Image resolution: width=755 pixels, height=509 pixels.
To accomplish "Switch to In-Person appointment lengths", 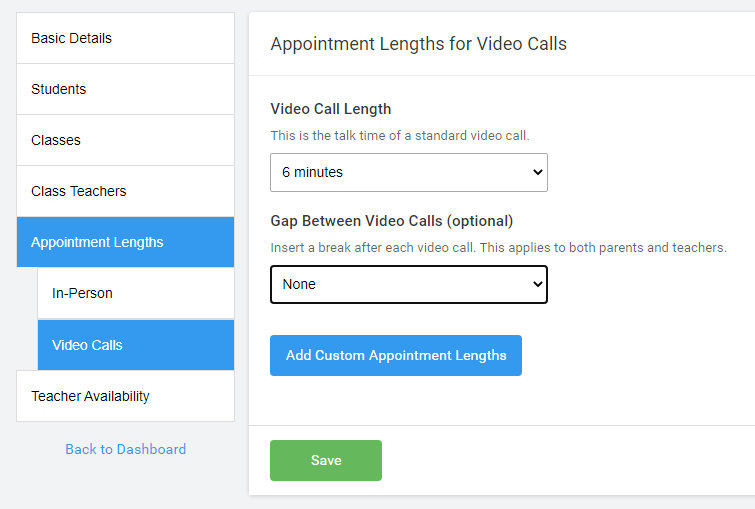I will [82, 293].
